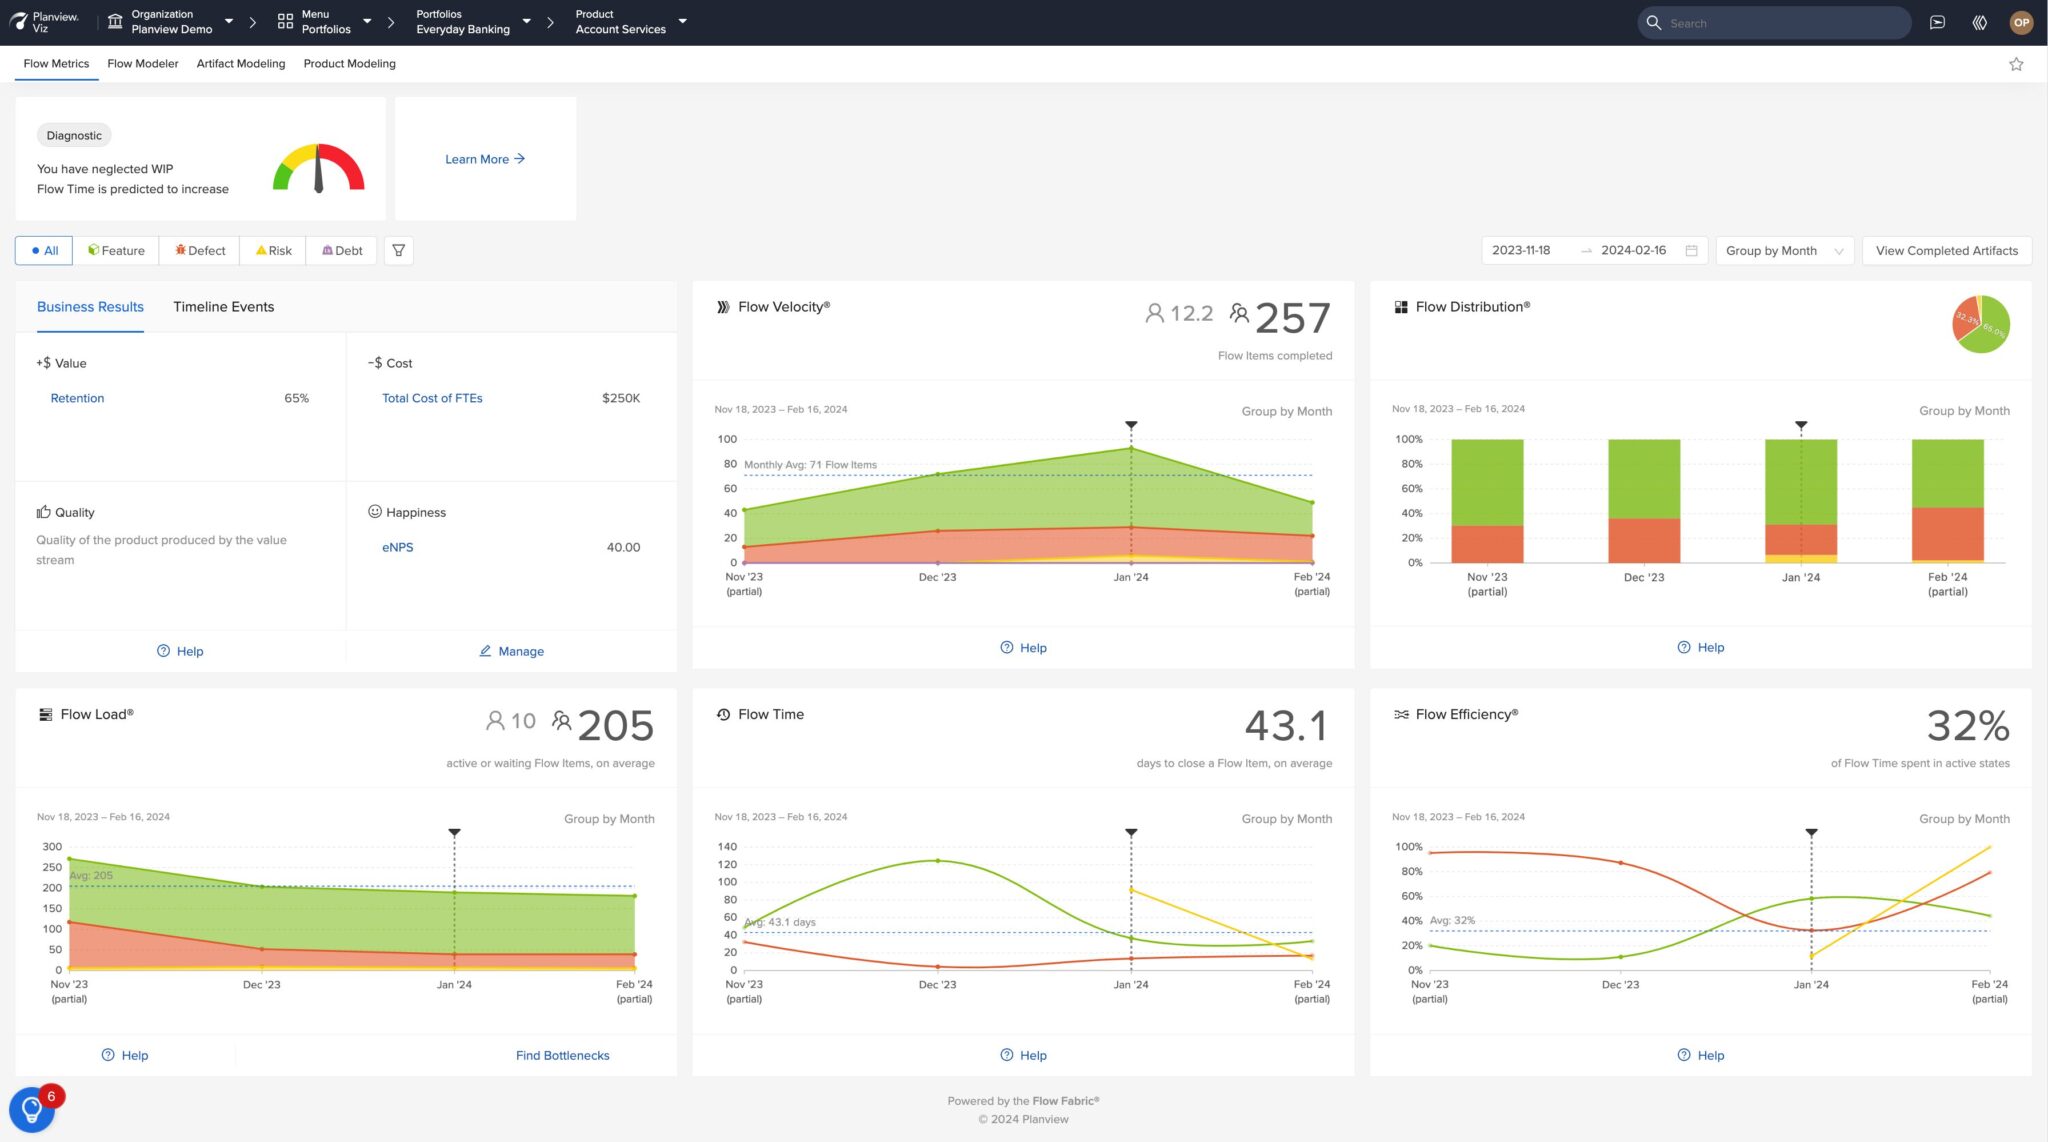Toggle the Risk artifact filter
The image size is (2048, 1142).
click(272, 250)
